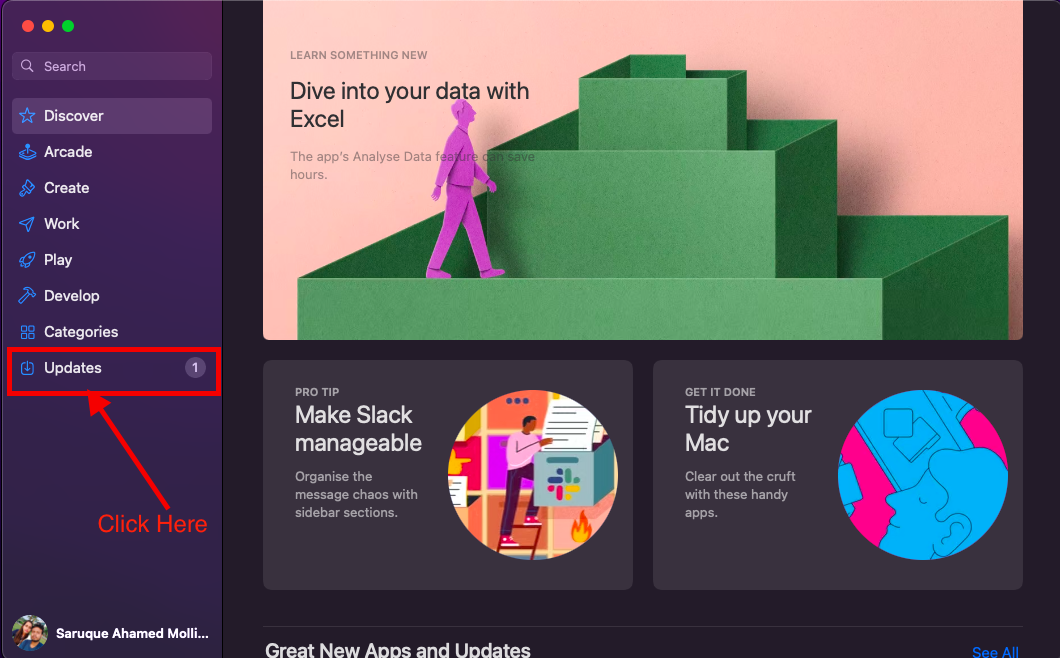Open the Excel featured story banner
This screenshot has height=658, width=1060.
[642, 170]
